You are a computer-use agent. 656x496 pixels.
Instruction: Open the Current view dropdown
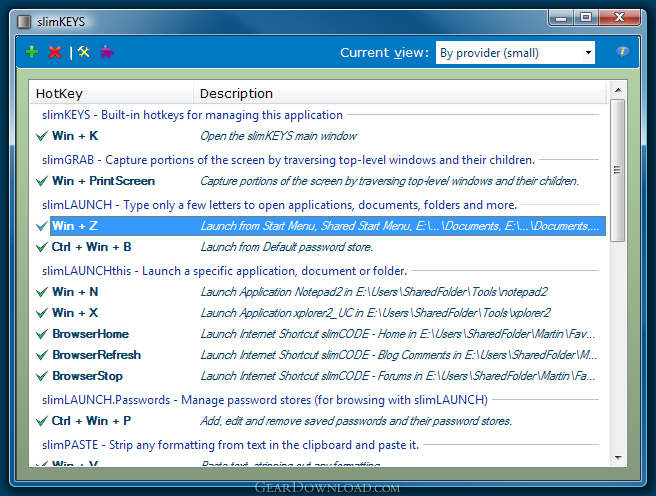click(515, 53)
